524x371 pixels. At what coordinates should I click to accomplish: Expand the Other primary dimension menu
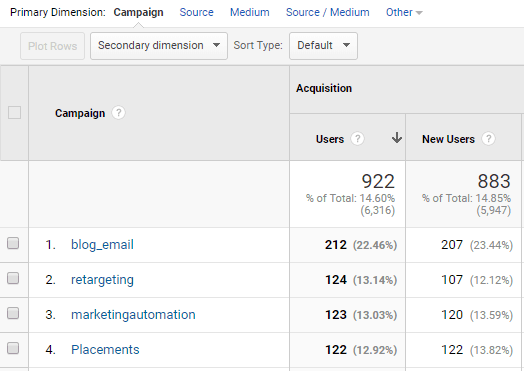pyautogui.click(x=404, y=12)
